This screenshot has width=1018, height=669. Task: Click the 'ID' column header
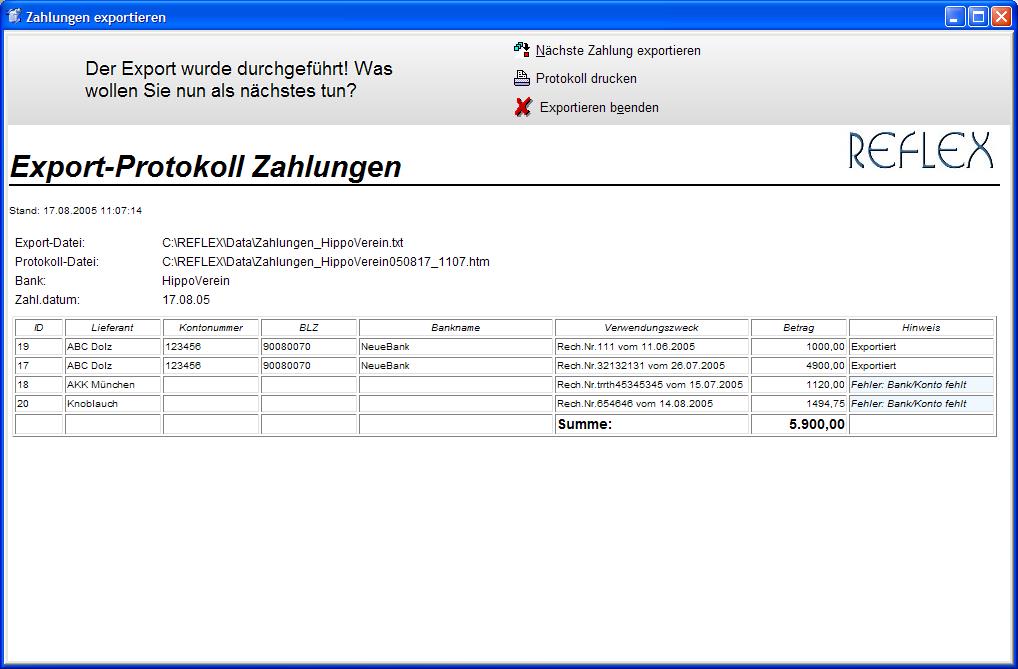(39, 328)
